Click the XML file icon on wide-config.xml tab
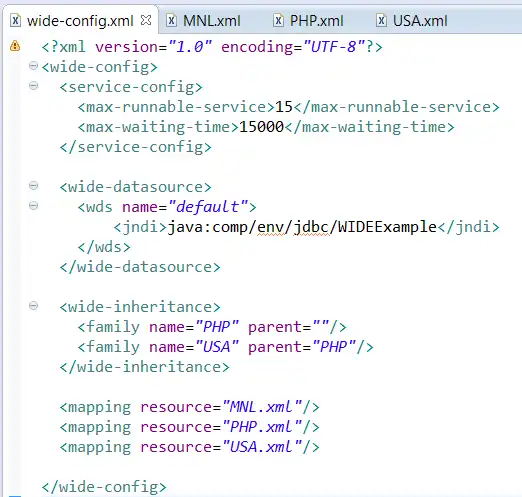 click(15, 21)
